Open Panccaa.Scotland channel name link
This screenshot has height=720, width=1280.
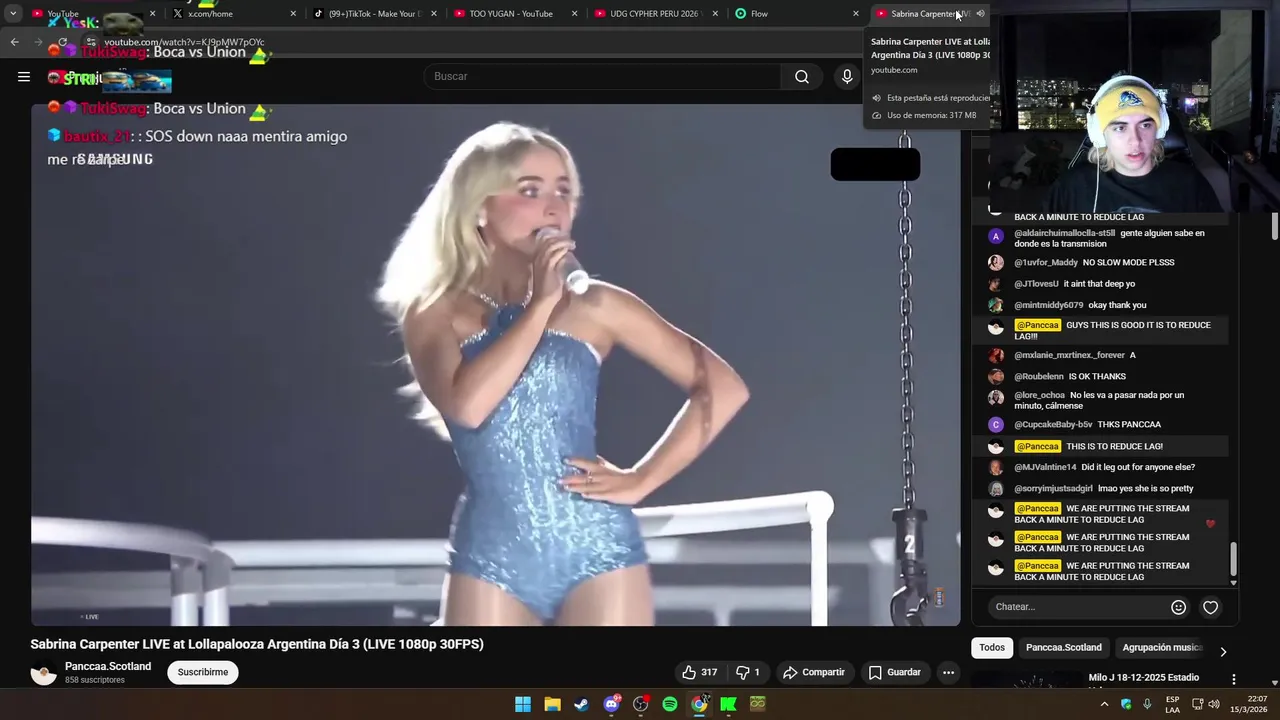click(x=108, y=667)
